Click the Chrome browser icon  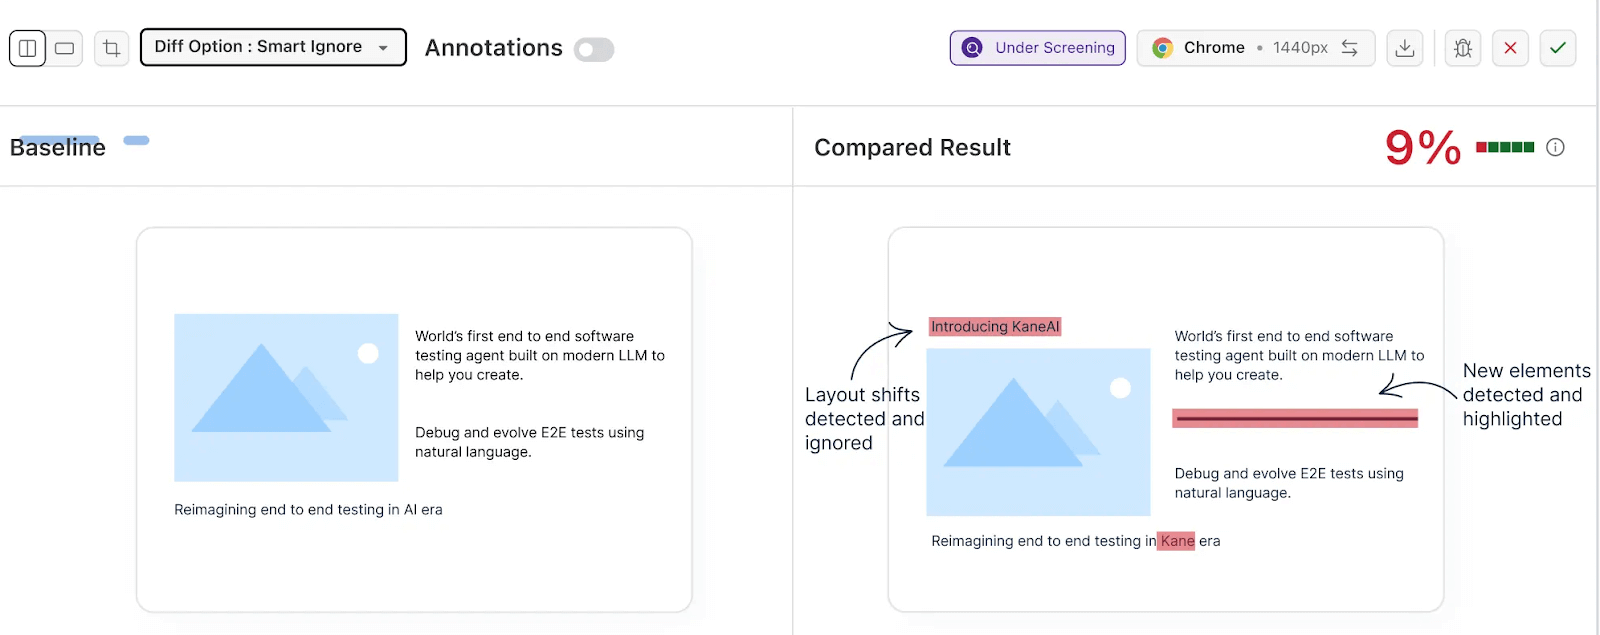1162,47
